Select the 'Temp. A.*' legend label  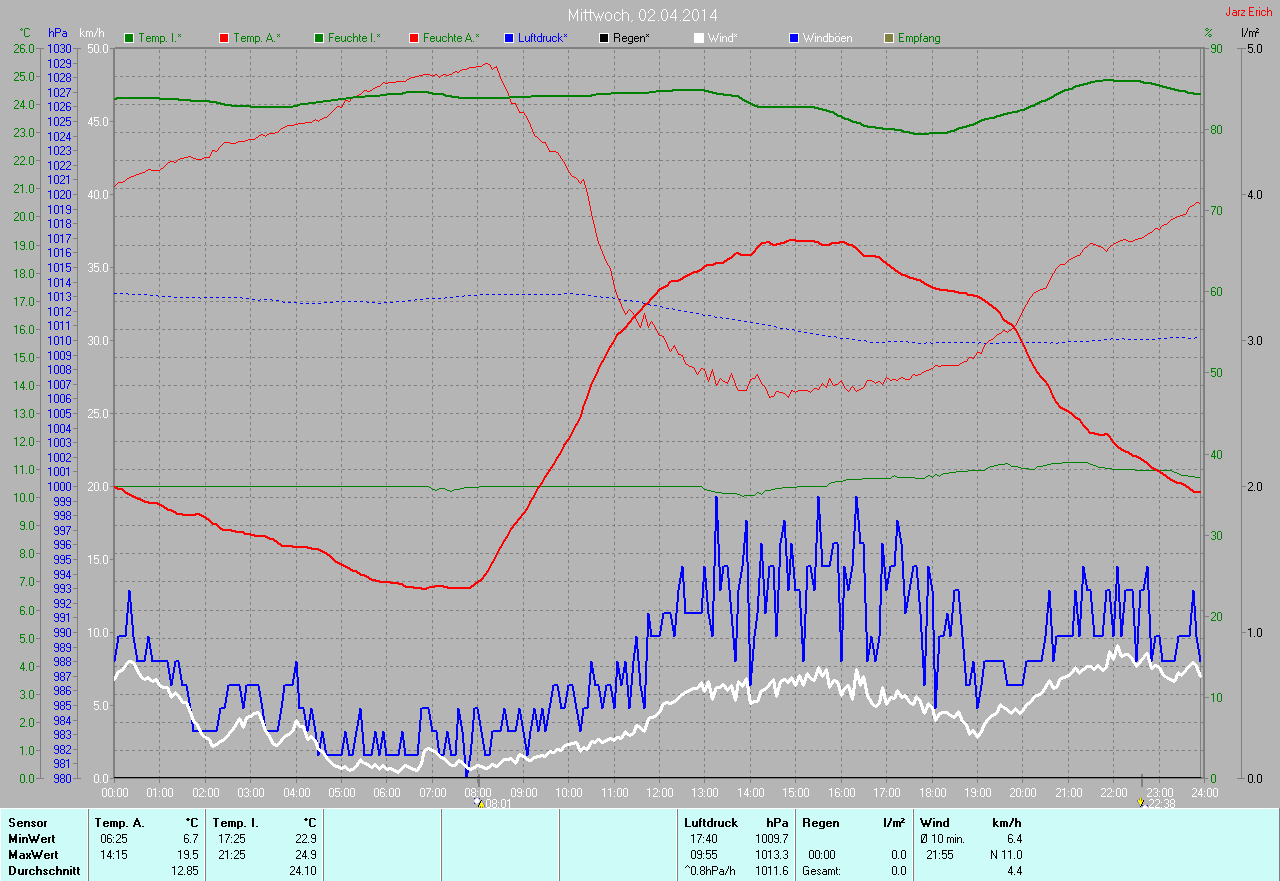tap(257, 38)
